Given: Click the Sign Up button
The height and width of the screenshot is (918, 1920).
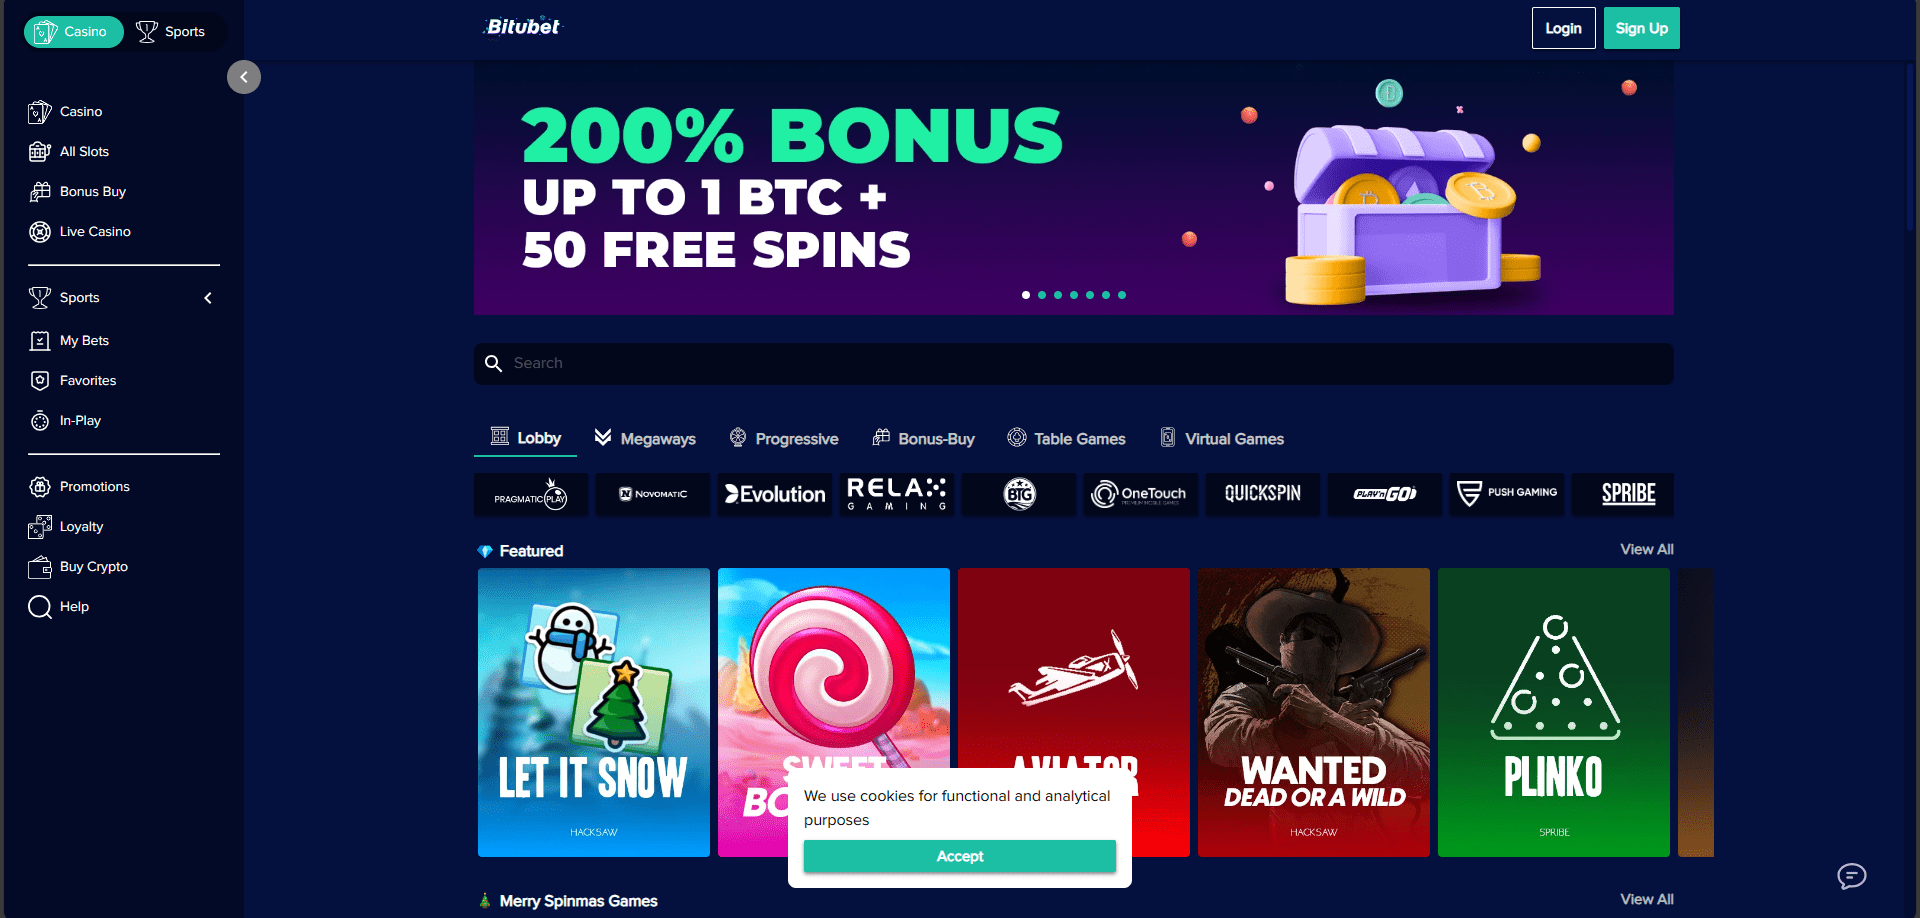Looking at the screenshot, I should pyautogui.click(x=1642, y=28).
